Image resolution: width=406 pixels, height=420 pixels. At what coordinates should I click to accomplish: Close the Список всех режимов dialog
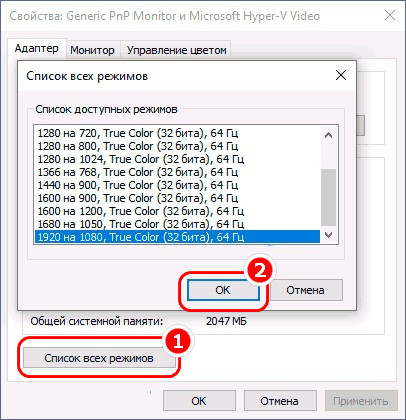pos(341,75)
